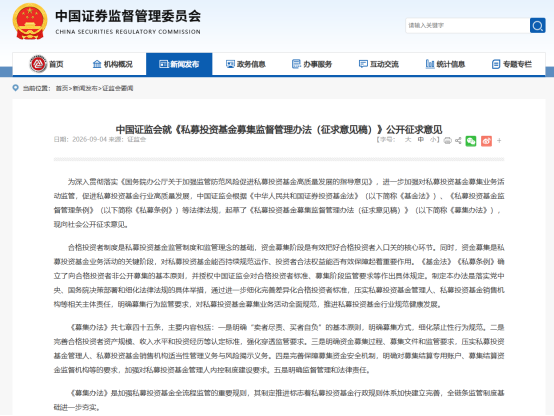554x416 pixels.
Task: Open the 专题专栏 navigation item
Action: tap(512, 64)
